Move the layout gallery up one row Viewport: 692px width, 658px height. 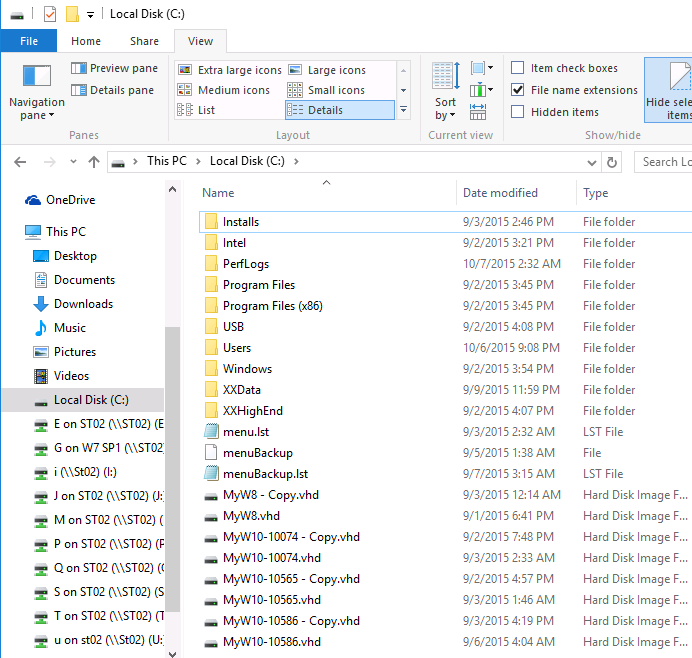point(403,71)
